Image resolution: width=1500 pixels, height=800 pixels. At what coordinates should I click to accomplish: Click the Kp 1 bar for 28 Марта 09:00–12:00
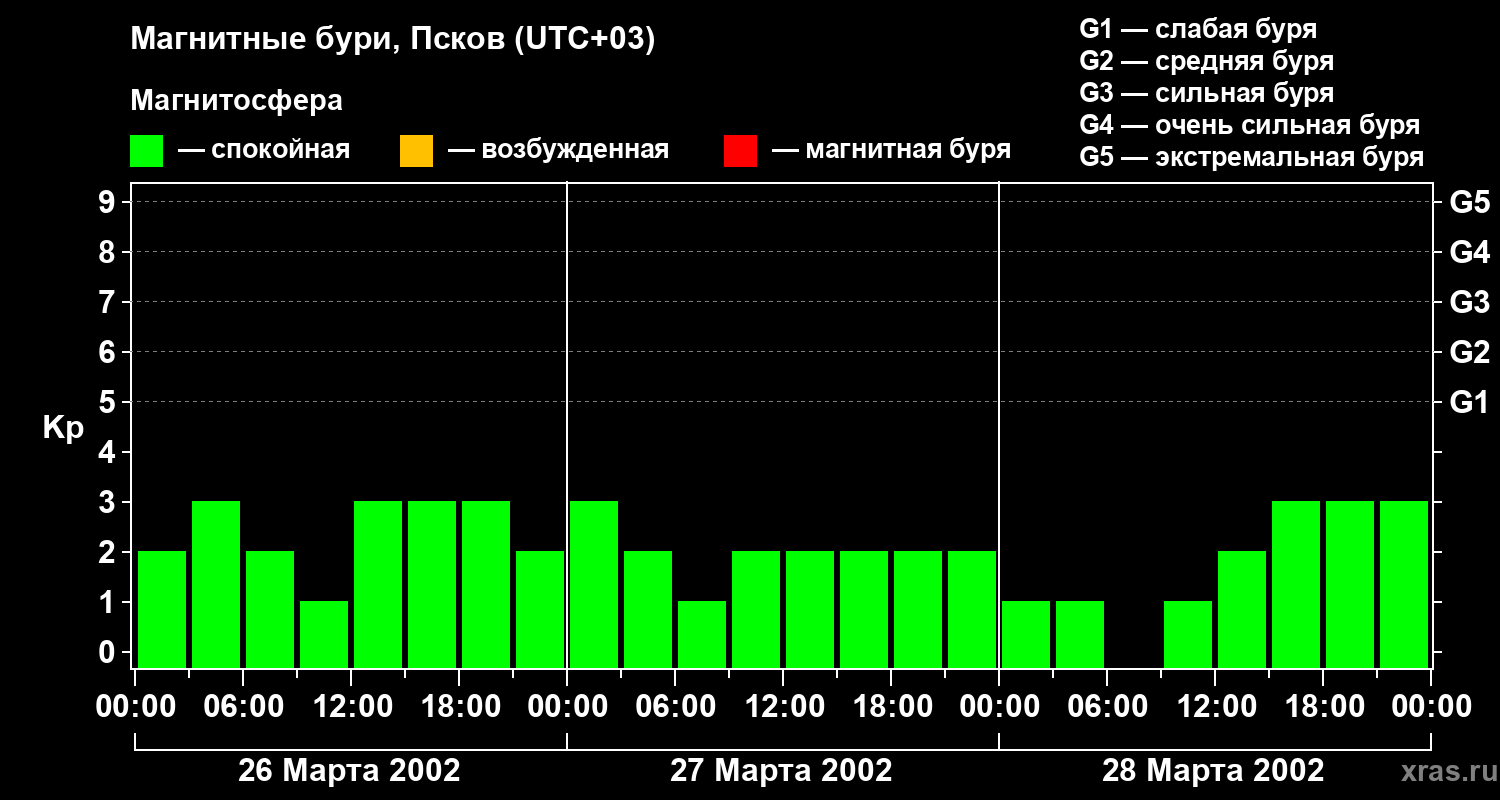point(1188,634)
